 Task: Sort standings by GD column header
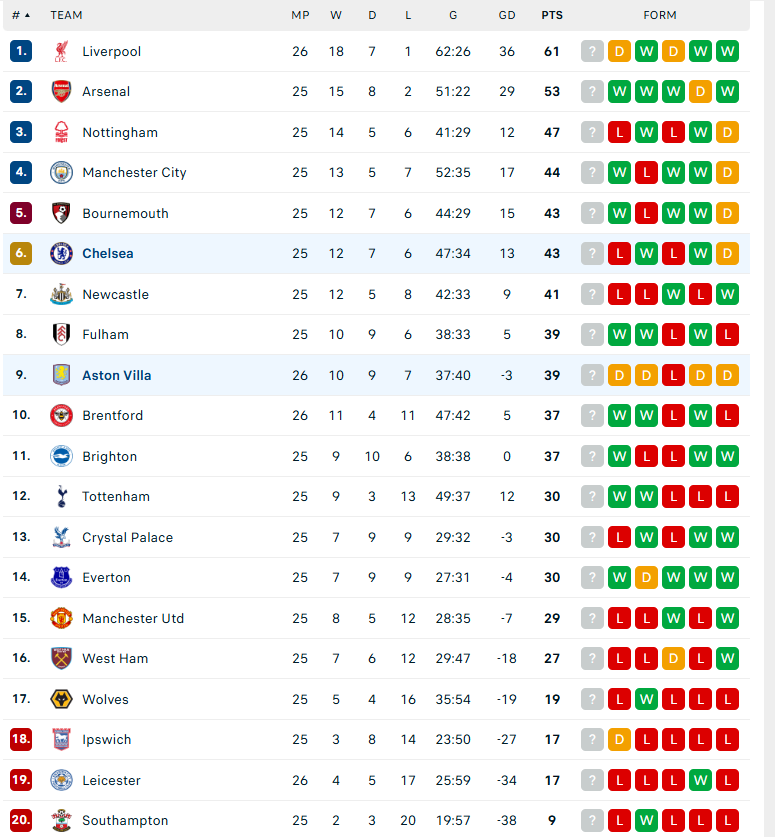507,15
